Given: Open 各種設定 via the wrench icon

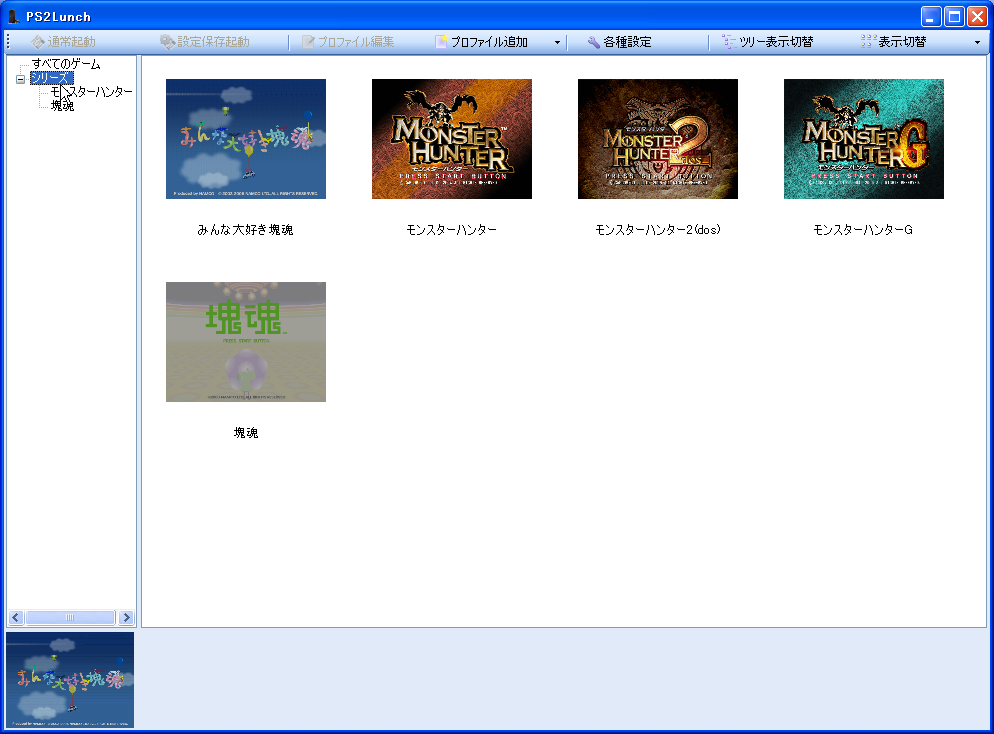Looking at the screenshot, I should click(x=593, y=42).
